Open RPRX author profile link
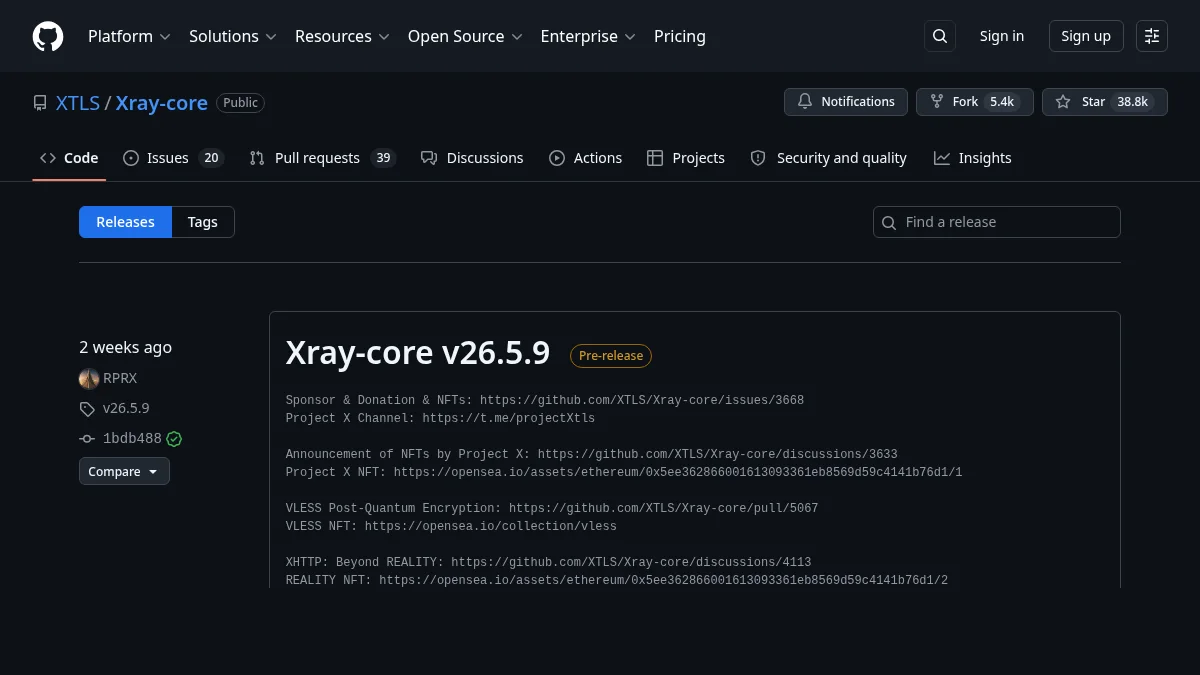This screenshot has width=1200, height=675. (120, 378)
